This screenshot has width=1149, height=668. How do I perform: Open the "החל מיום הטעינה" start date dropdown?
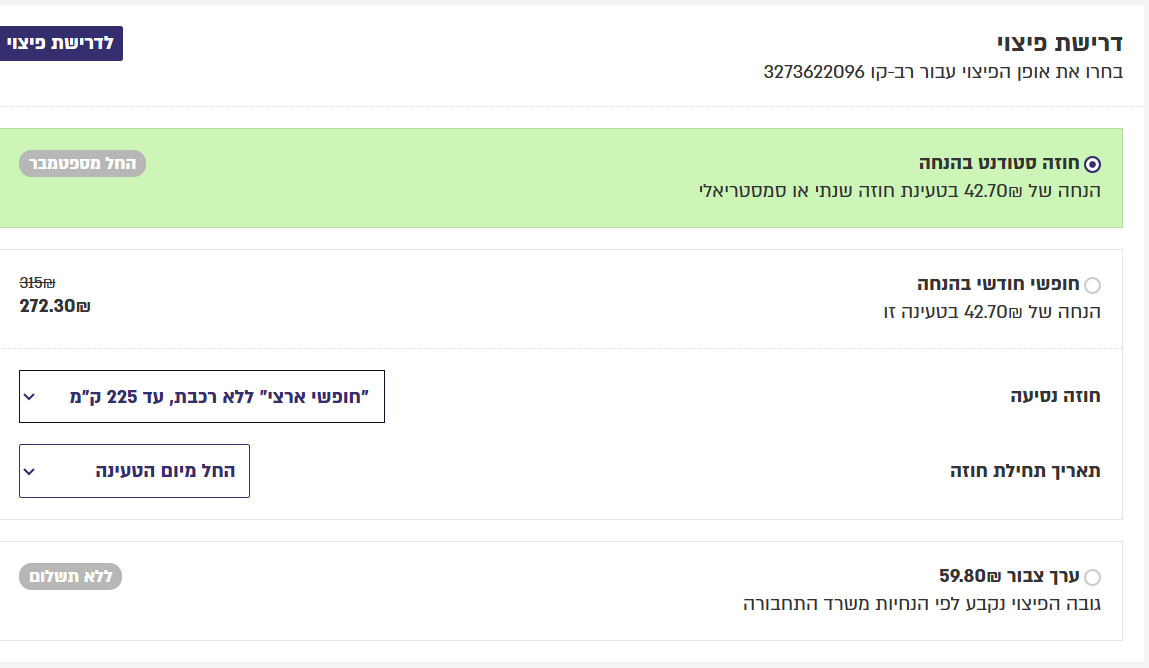pyautogui.click(x=134, y=471)
